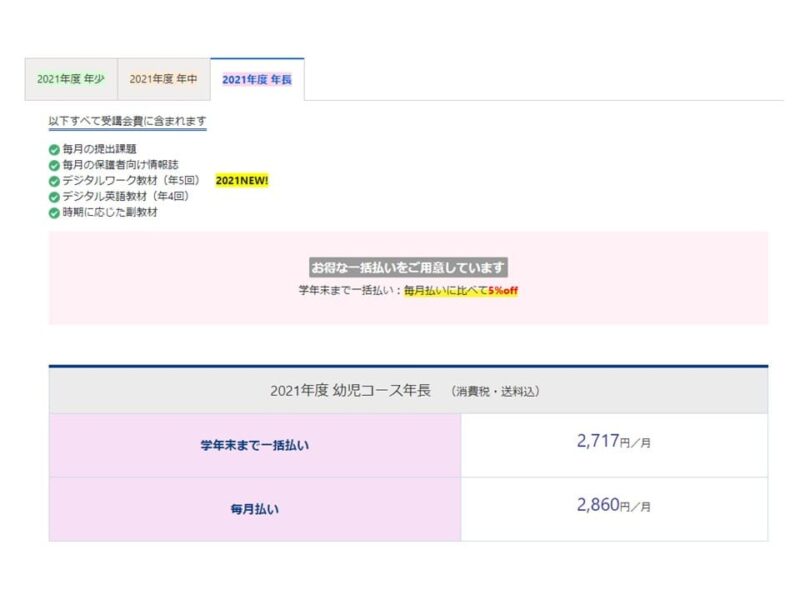800x600 pixels.
Task: Click the 毎月払い table row label
Action: [255, 509]
